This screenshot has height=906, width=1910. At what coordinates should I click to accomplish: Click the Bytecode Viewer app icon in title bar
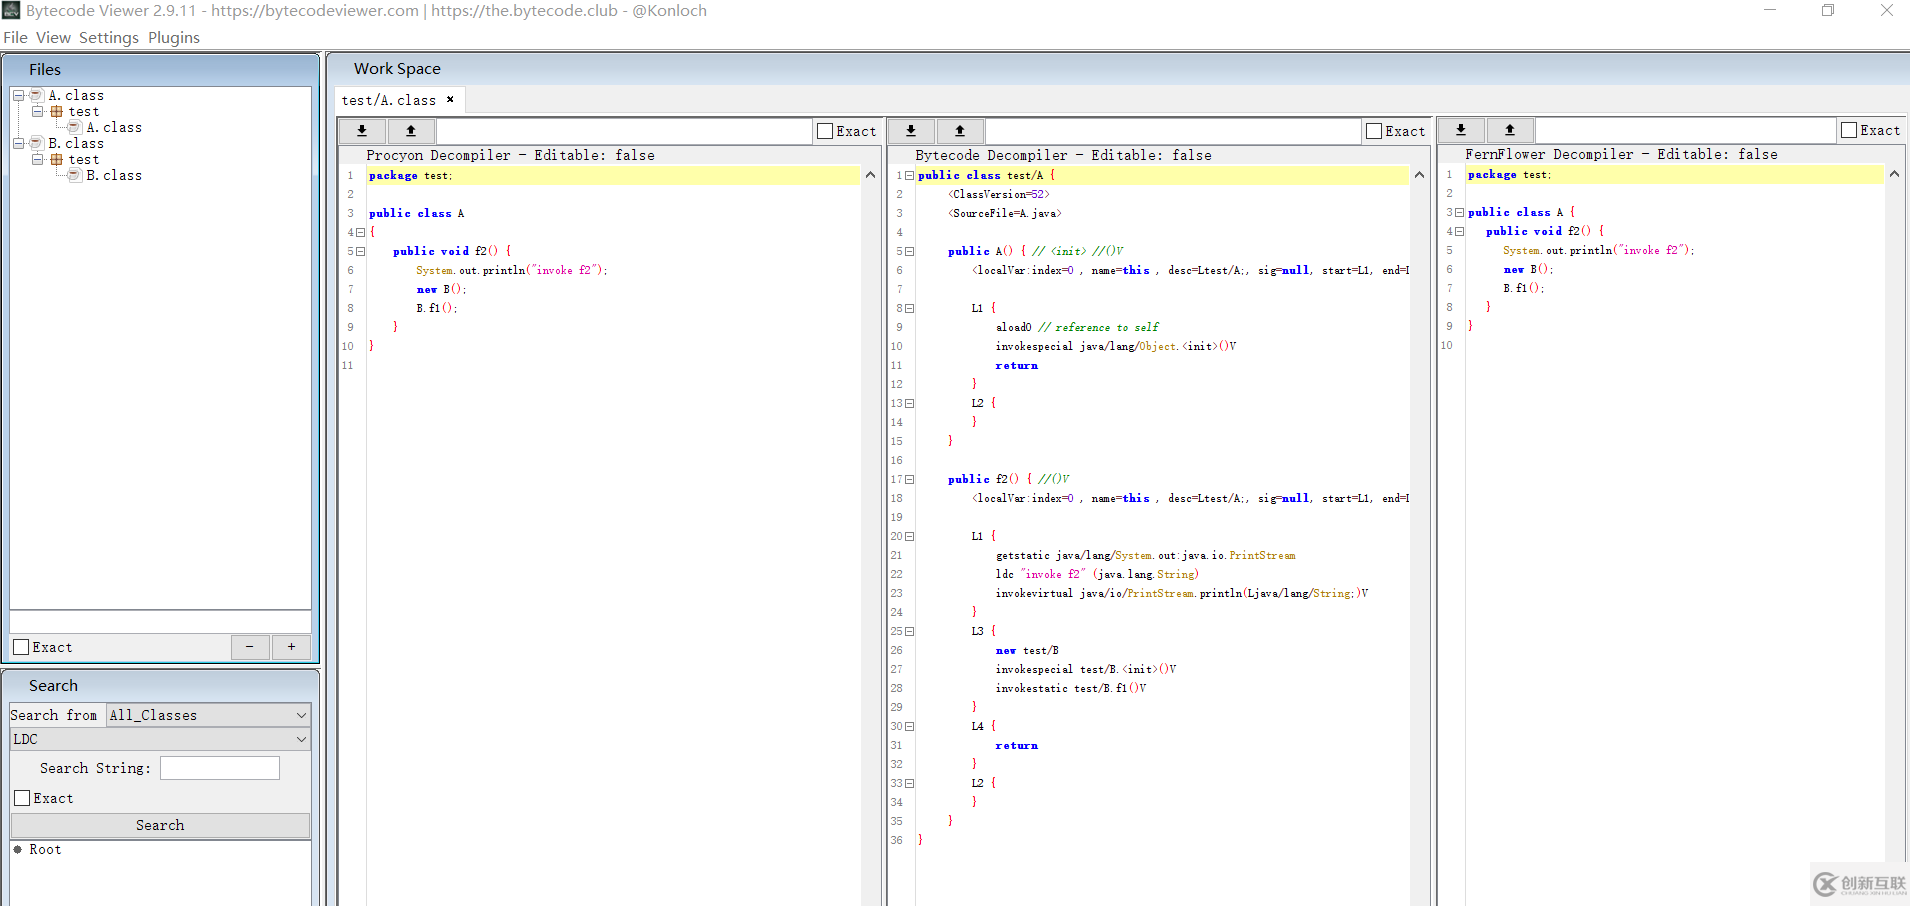pyautogui.click(x=11, y=11)
